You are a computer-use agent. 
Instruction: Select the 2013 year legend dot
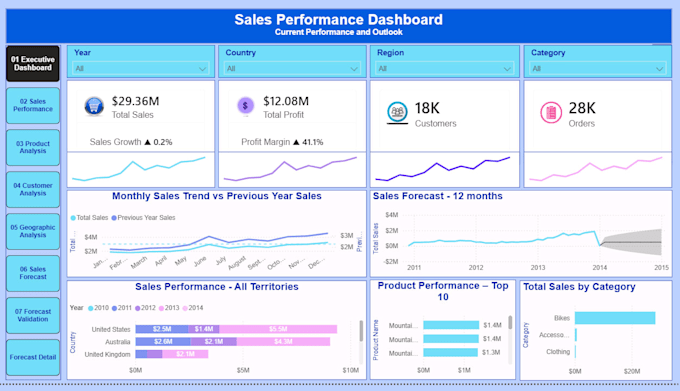click(x=161, y=308)
